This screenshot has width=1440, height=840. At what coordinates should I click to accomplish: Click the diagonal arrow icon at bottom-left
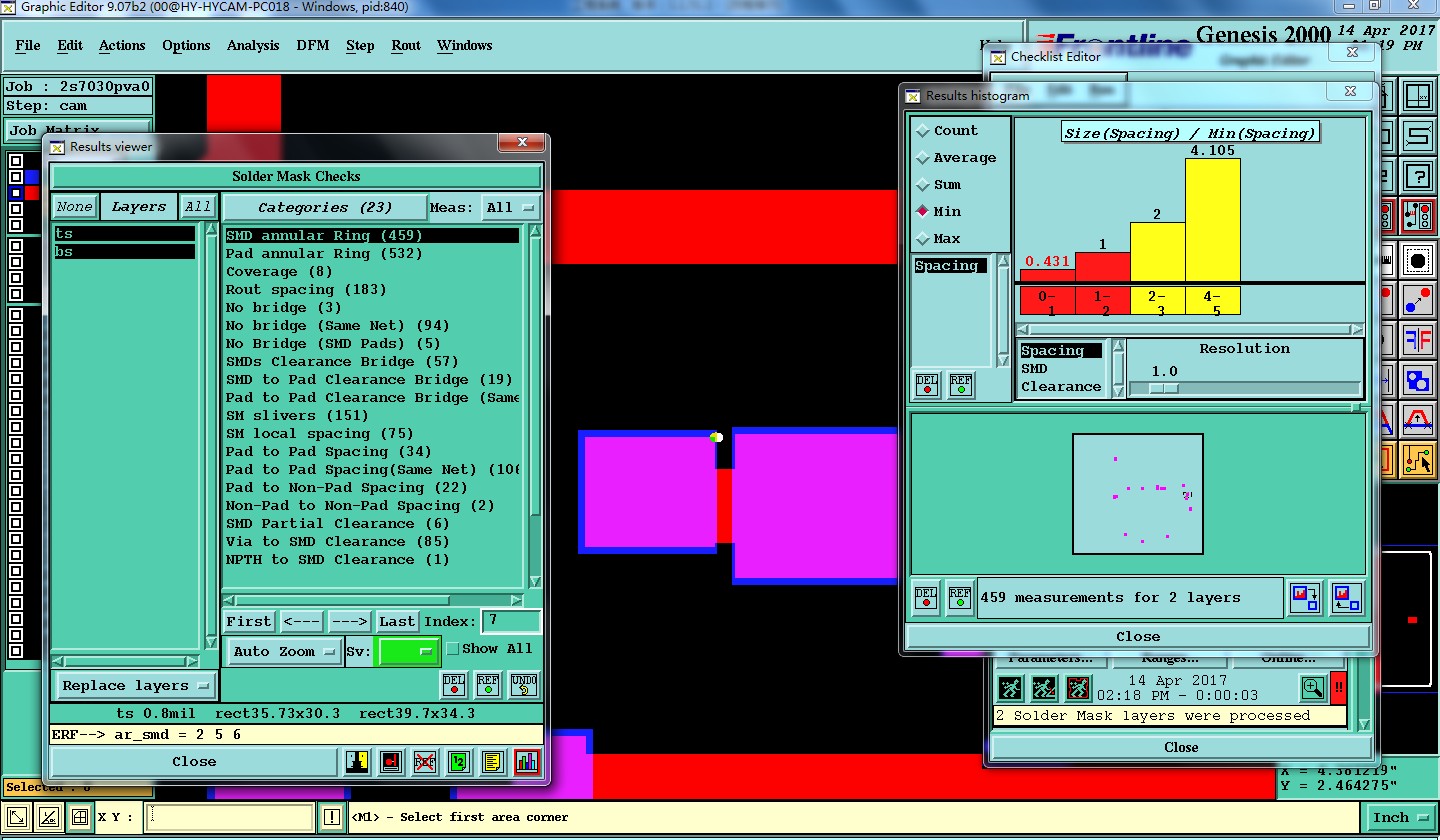click(x=17, y=817)
